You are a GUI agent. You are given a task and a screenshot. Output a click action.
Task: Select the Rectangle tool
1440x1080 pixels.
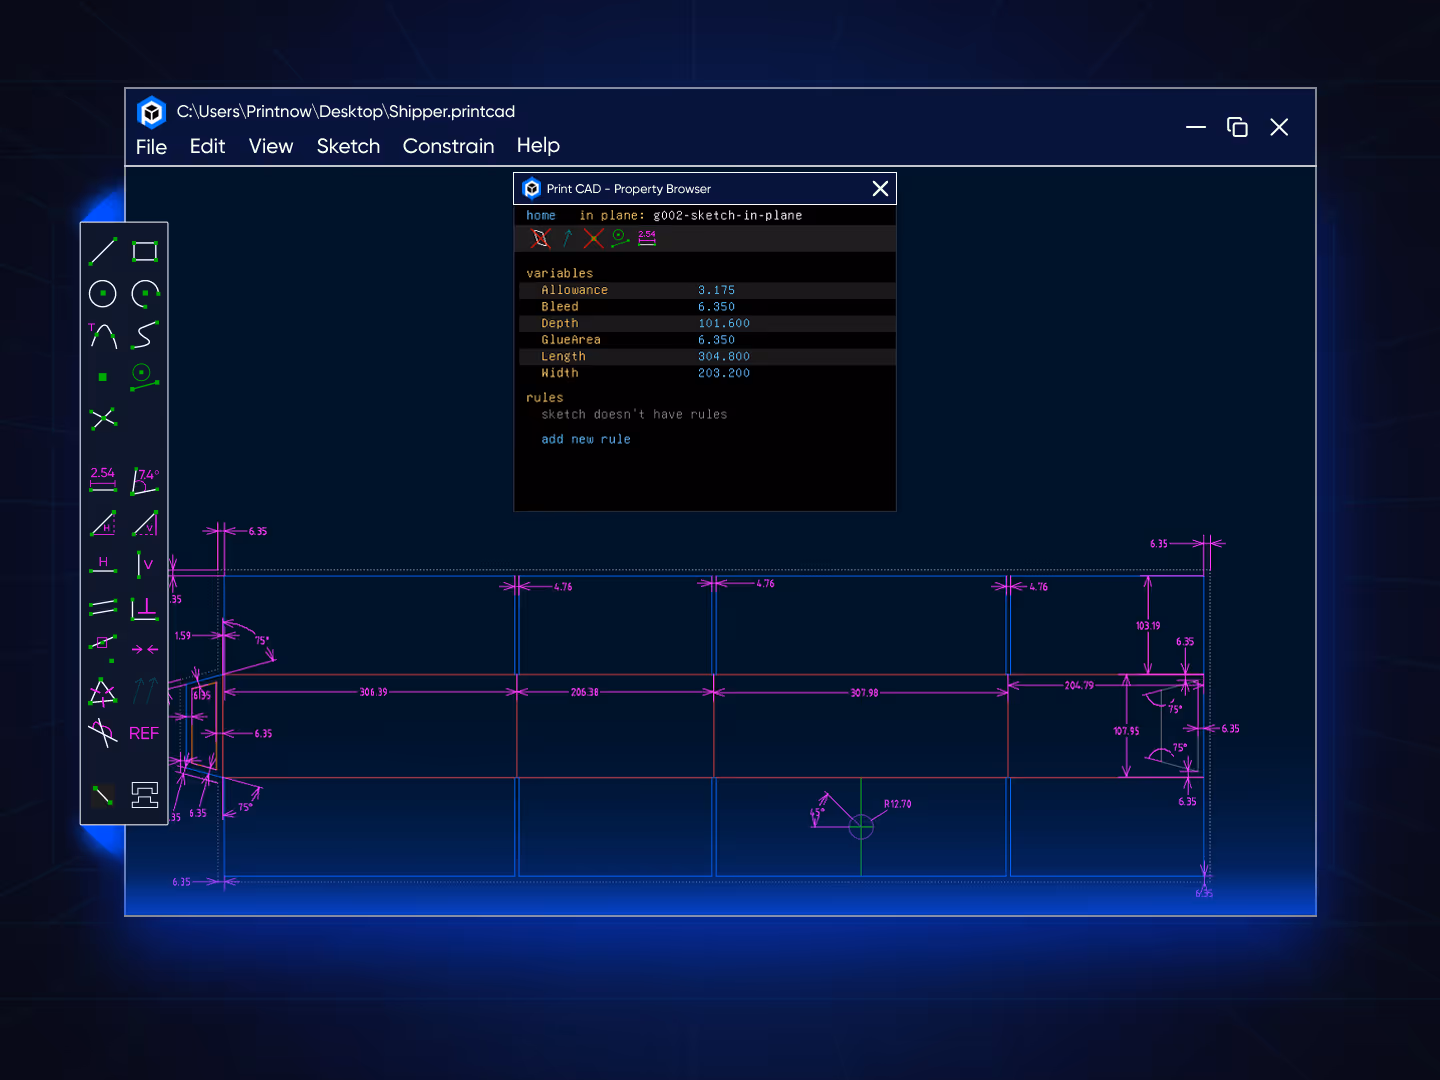(144, 251)
